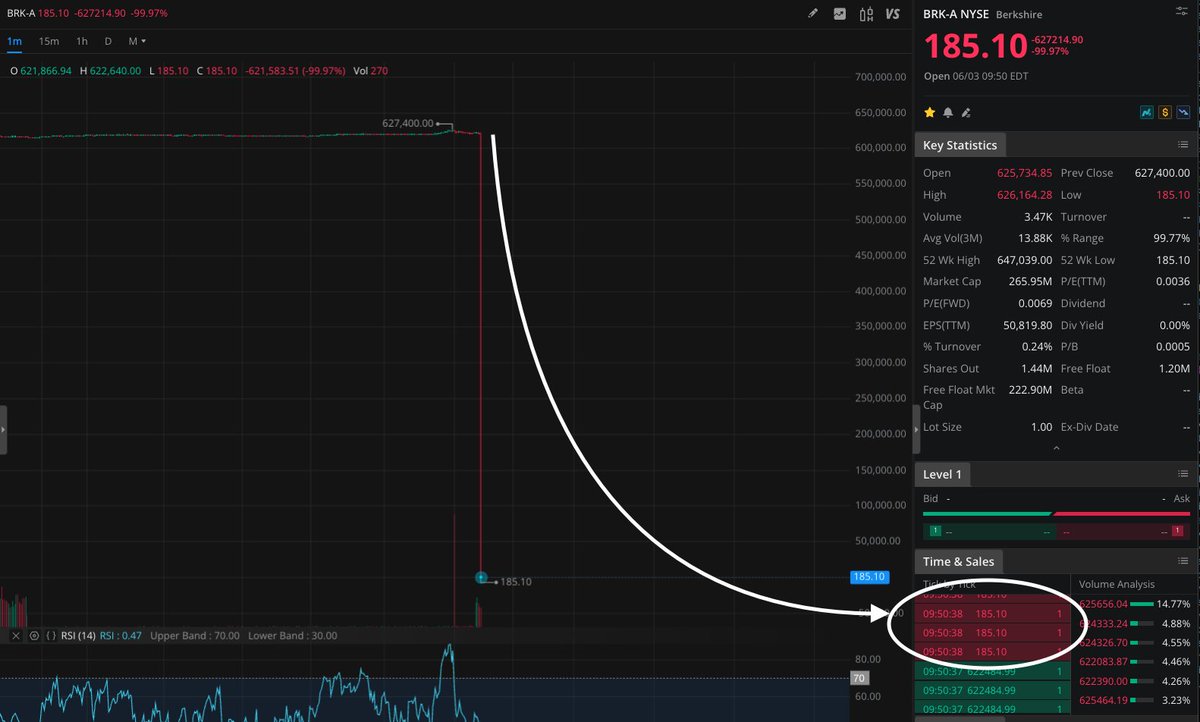
Task: Click the High value 626,164.28
Action: point(1024,195)
